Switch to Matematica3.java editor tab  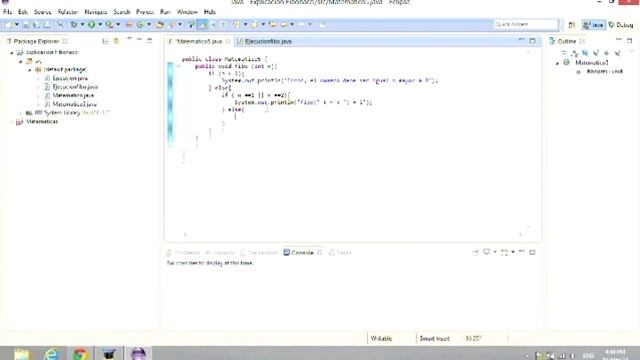[199, 41]
